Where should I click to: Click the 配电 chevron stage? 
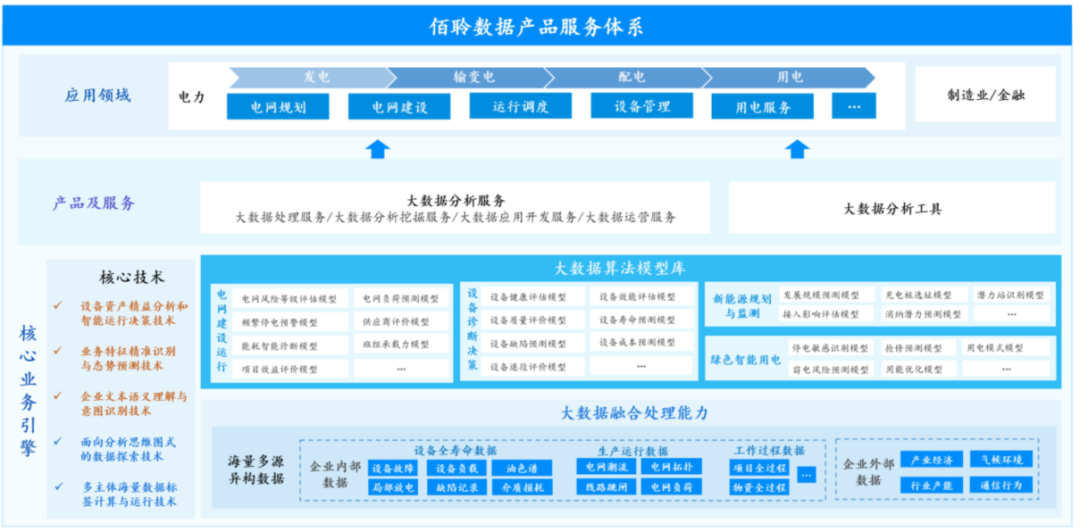[627, 77]
